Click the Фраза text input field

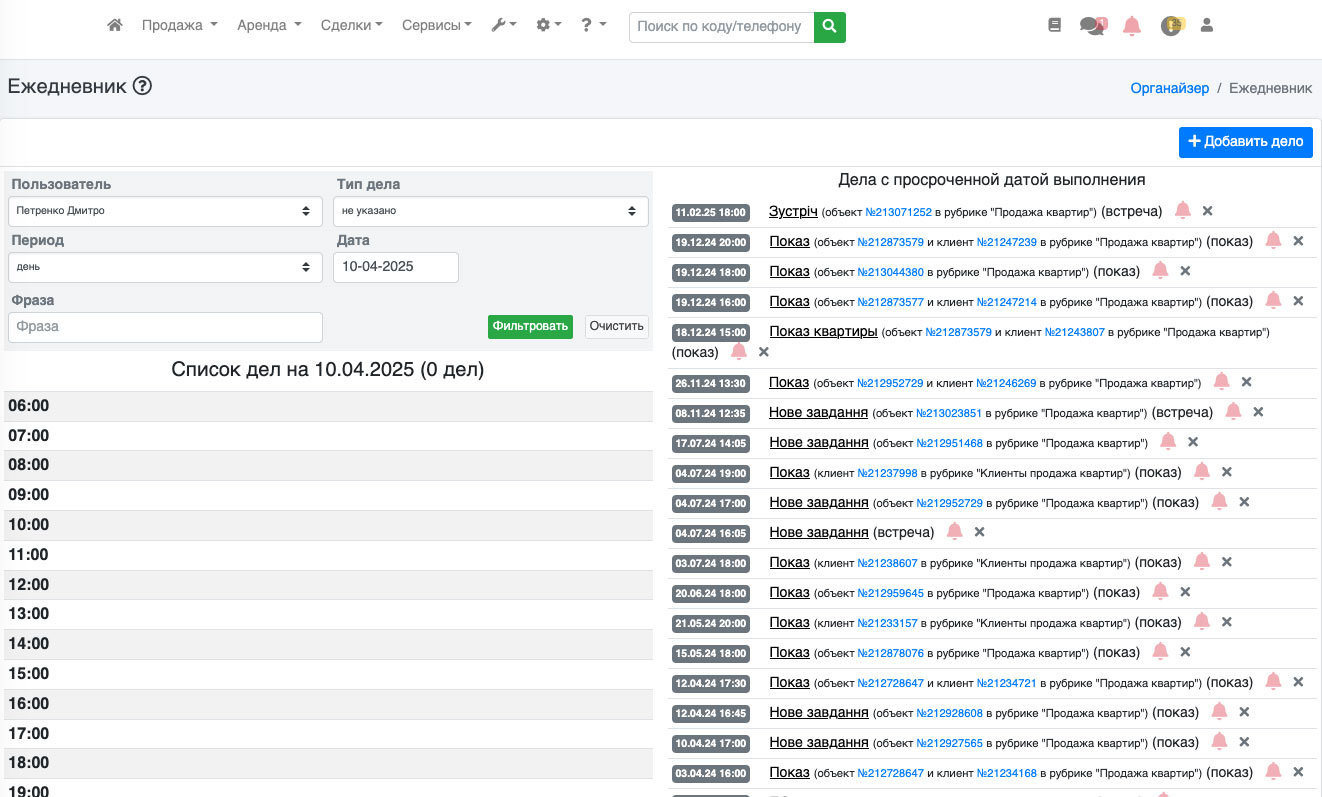pos(165,327)
